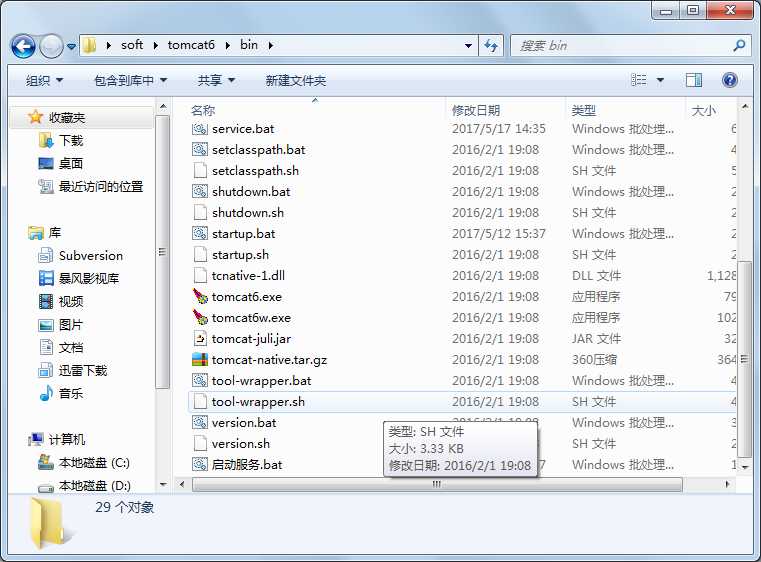This screenshot has width=761, height=562.
Task: Select tool-wrapper.bat file icon
Action: coord(199,380)
